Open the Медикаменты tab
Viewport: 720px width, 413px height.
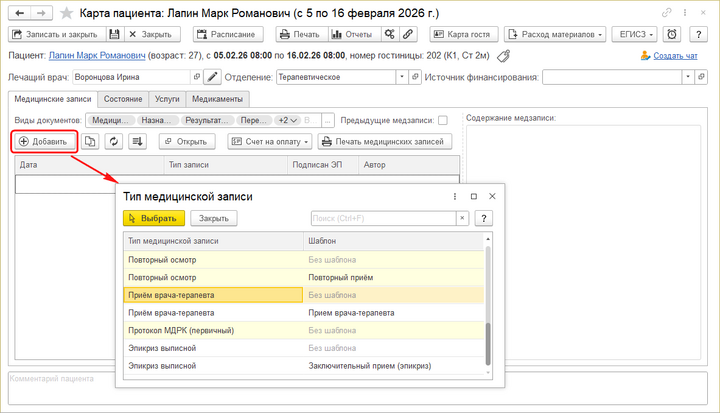pyautogui.click(x=217, y=99)
